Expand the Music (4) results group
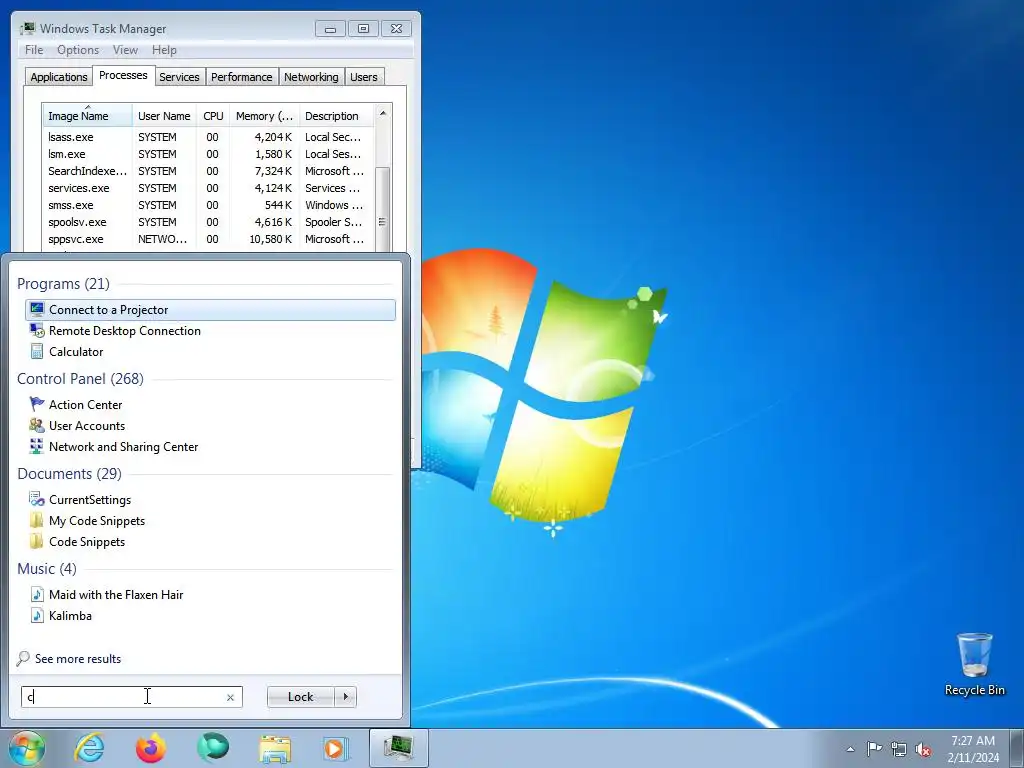The image size is (1024, 768). pos(47,568)
